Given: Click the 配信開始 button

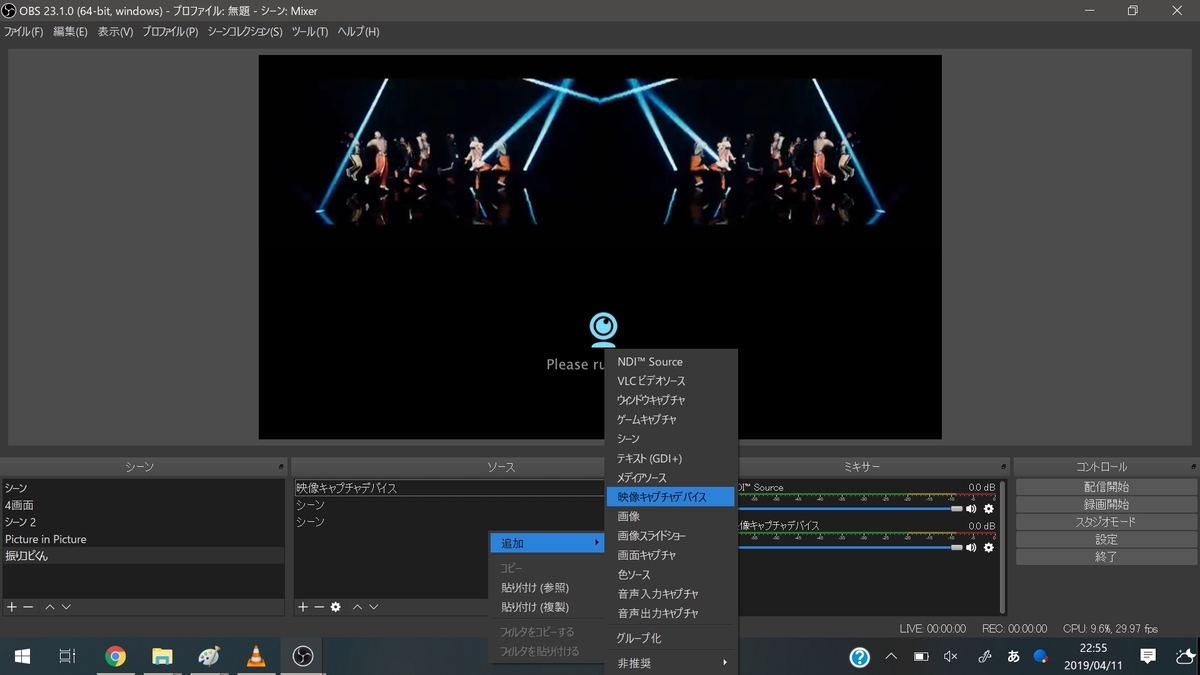Looking at the screenshot, I should pyautogui.click(x=1106, y=487).
